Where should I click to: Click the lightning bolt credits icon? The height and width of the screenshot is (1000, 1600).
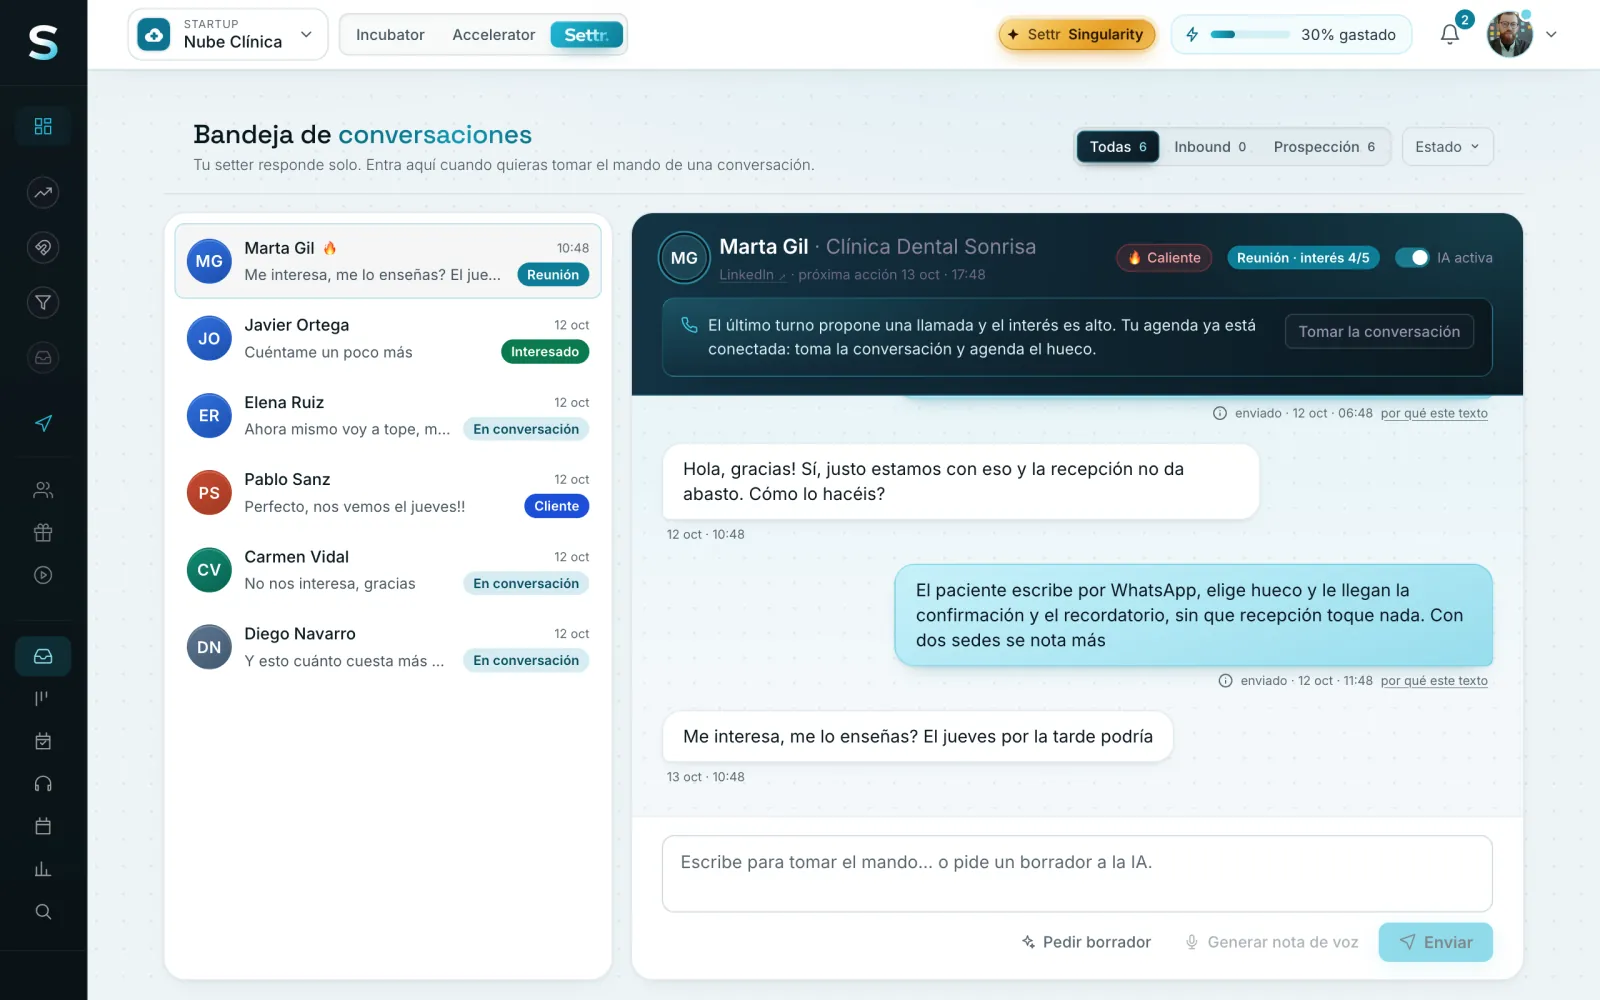pyautogui.click(x=1192, y=34)
